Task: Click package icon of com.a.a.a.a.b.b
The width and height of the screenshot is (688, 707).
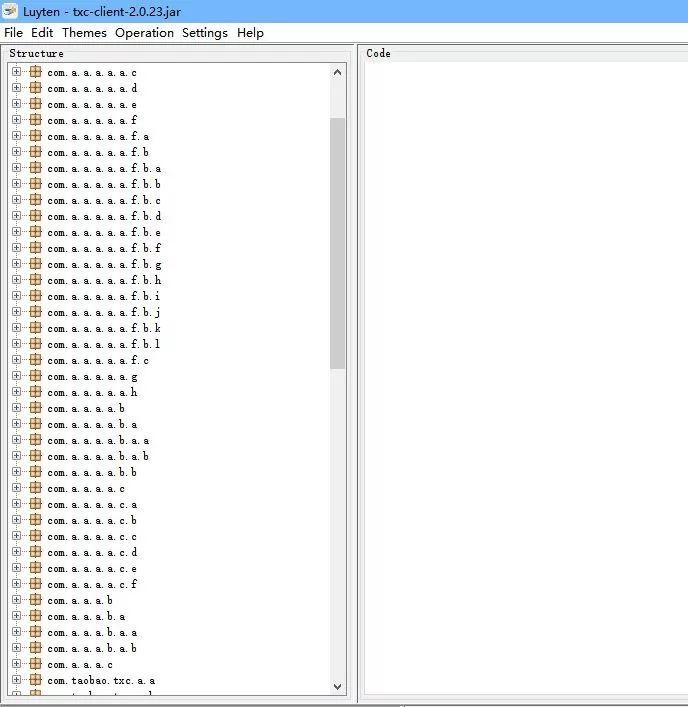Action: (x=36, y=472)
